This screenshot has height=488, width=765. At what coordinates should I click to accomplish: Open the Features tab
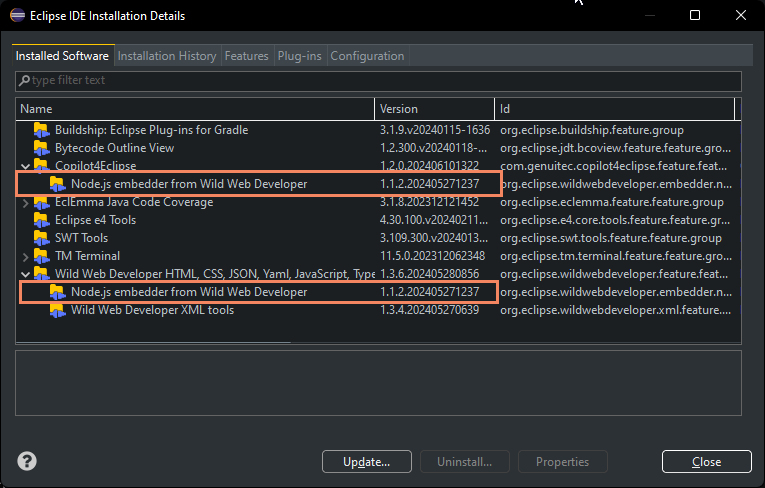click(x=246, y=56)
